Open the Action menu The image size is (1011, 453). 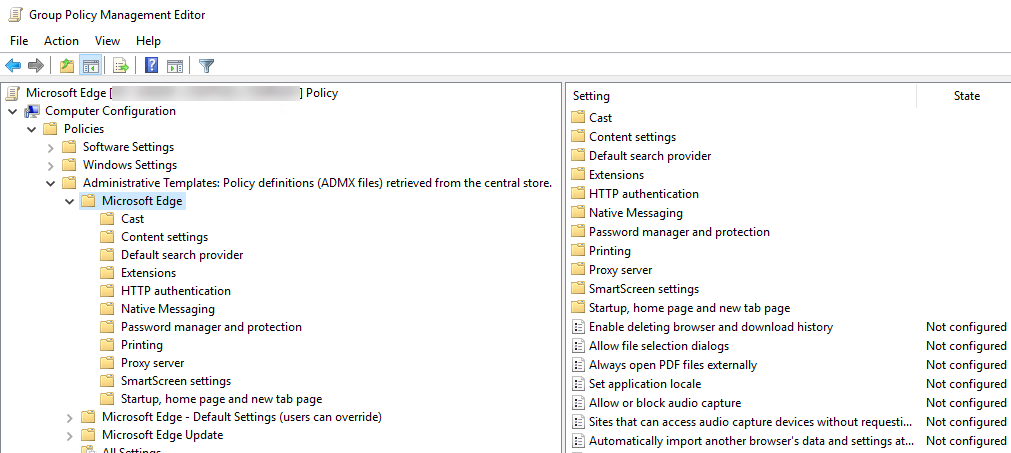[x=61, y=41]
